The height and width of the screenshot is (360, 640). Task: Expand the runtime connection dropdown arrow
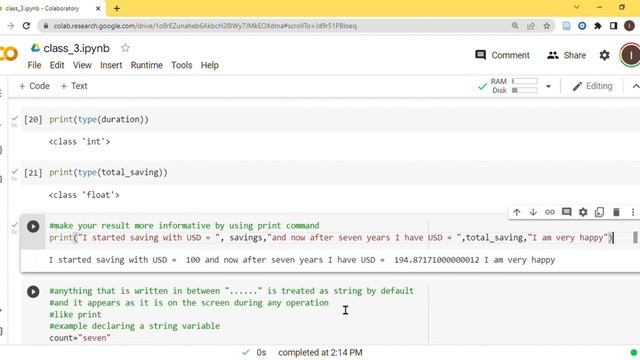click(548, 86)
